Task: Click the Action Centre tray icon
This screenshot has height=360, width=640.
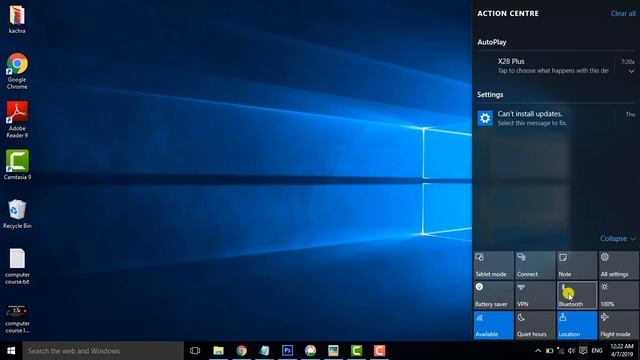Action: pos(583,351)
